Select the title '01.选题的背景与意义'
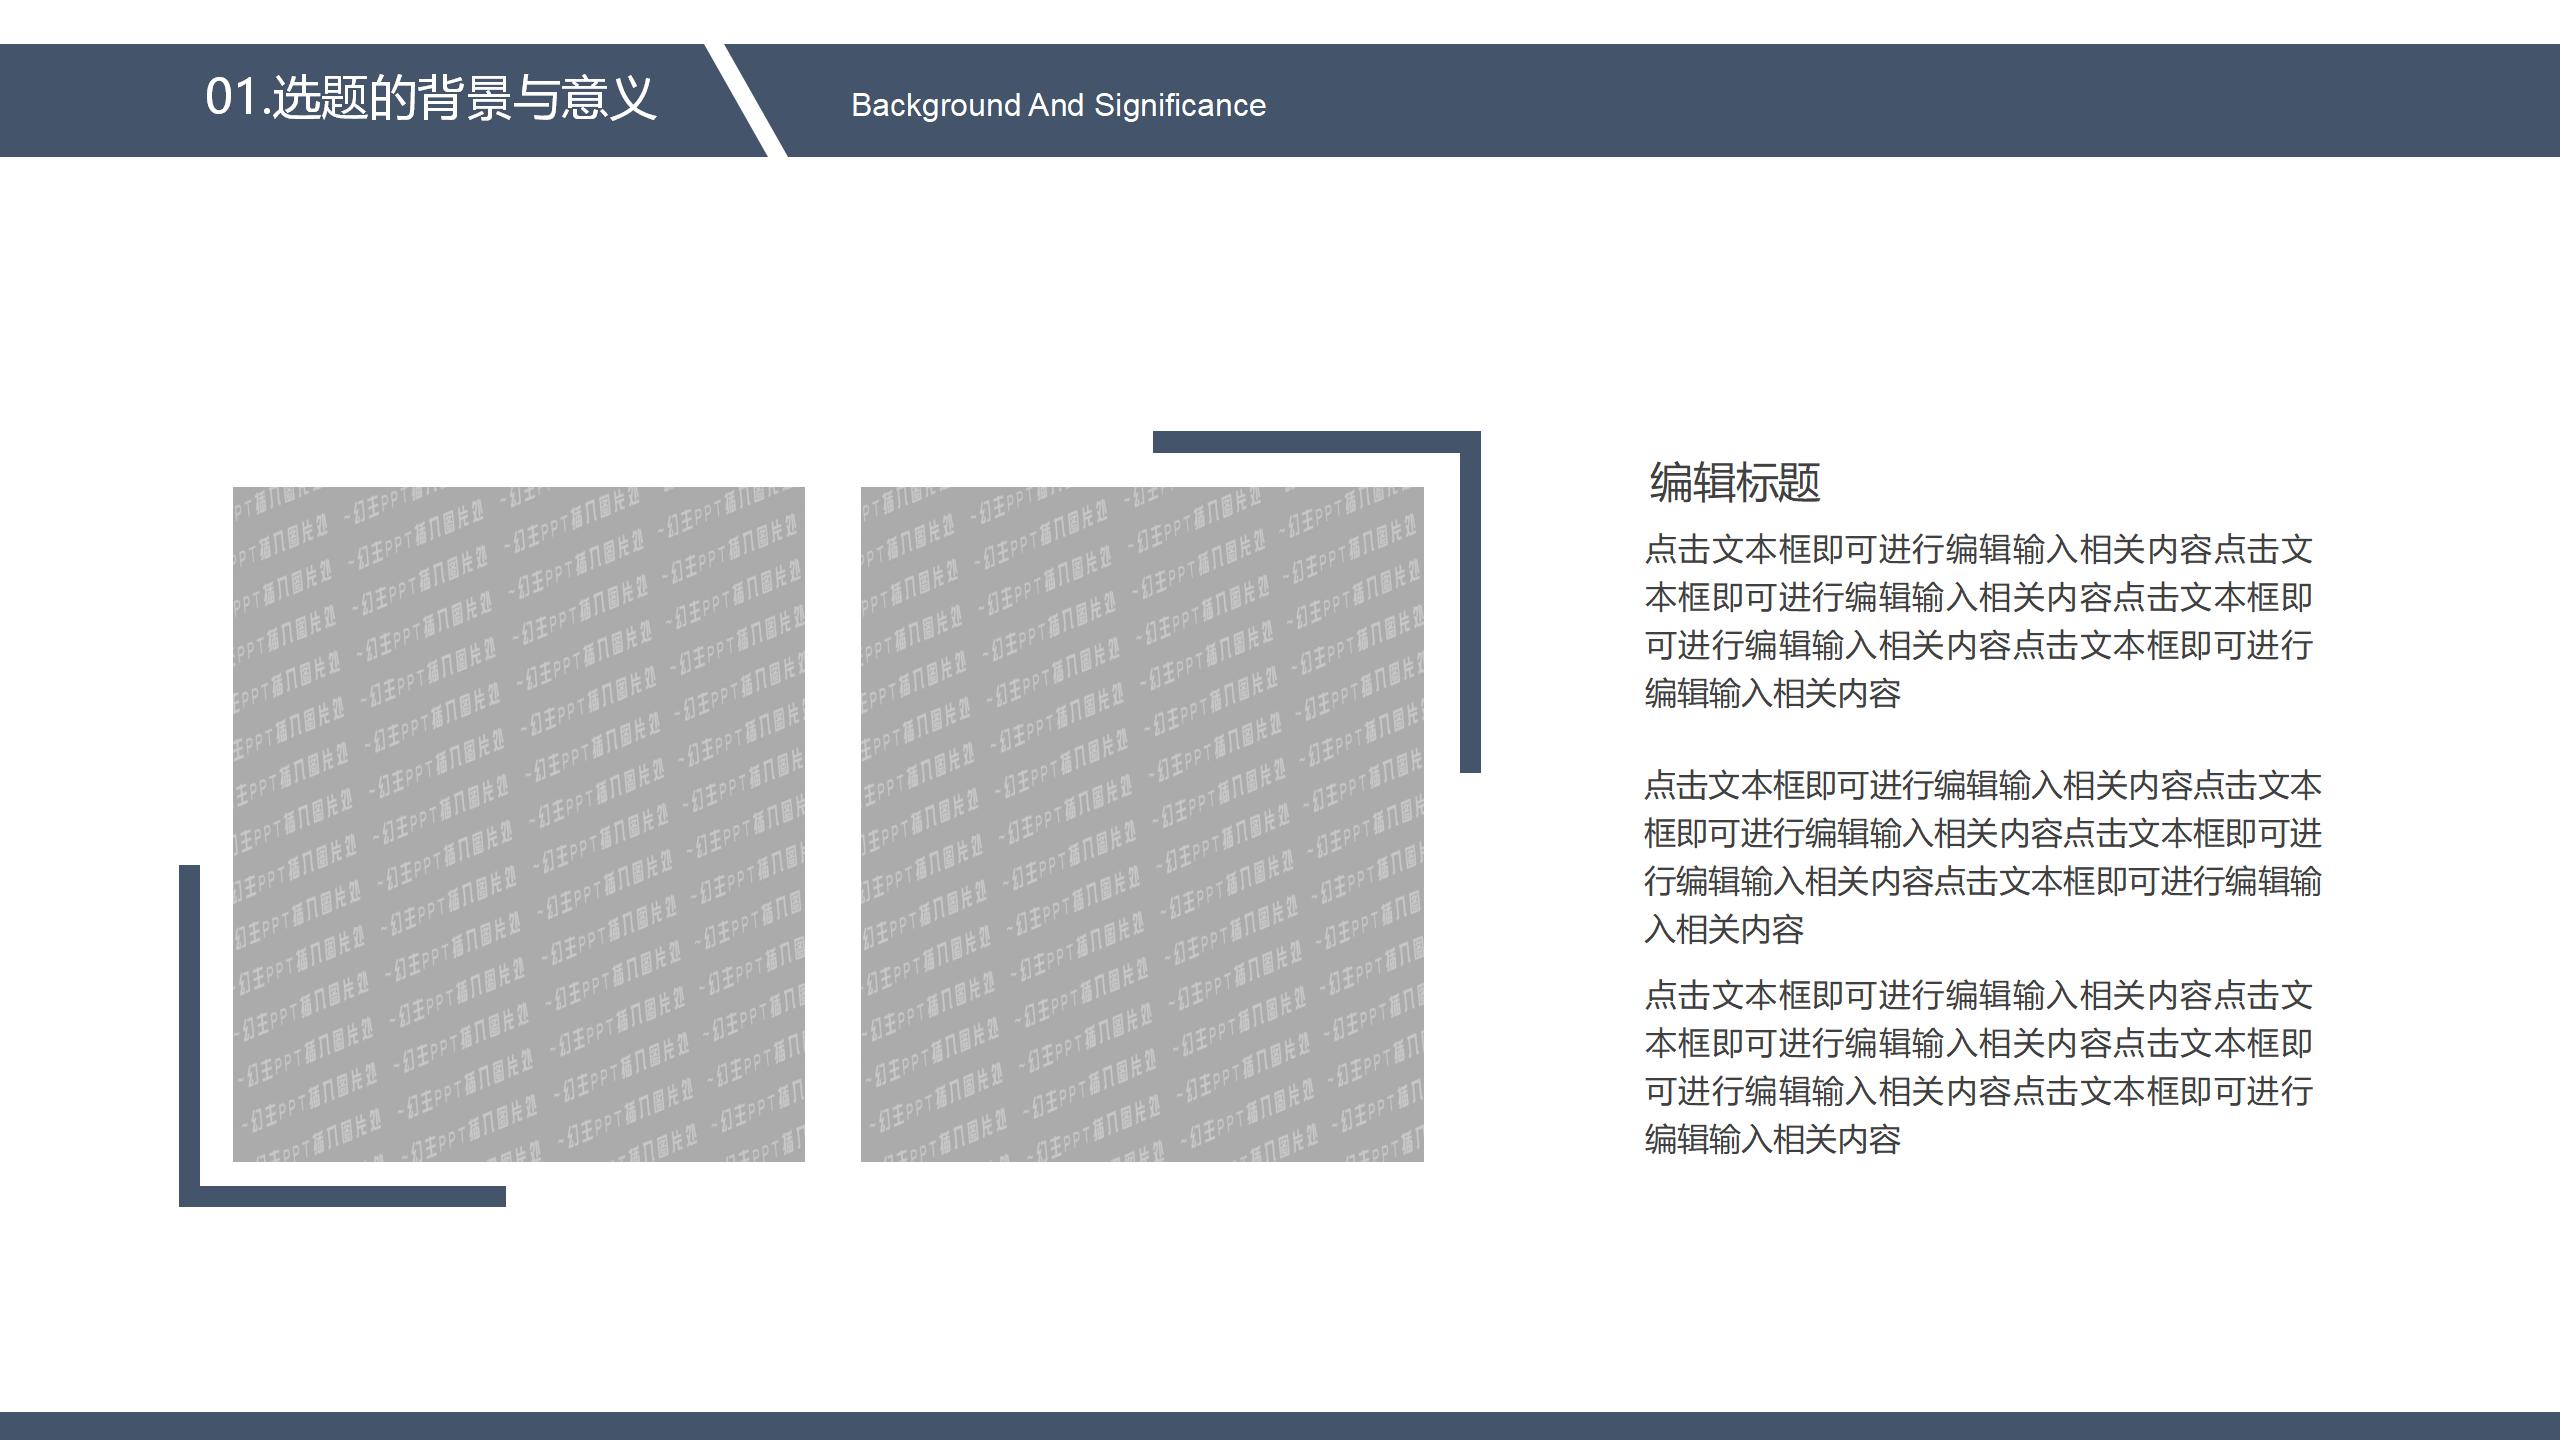Viewport: 2560px width, 1440px height. coord(430,98)
